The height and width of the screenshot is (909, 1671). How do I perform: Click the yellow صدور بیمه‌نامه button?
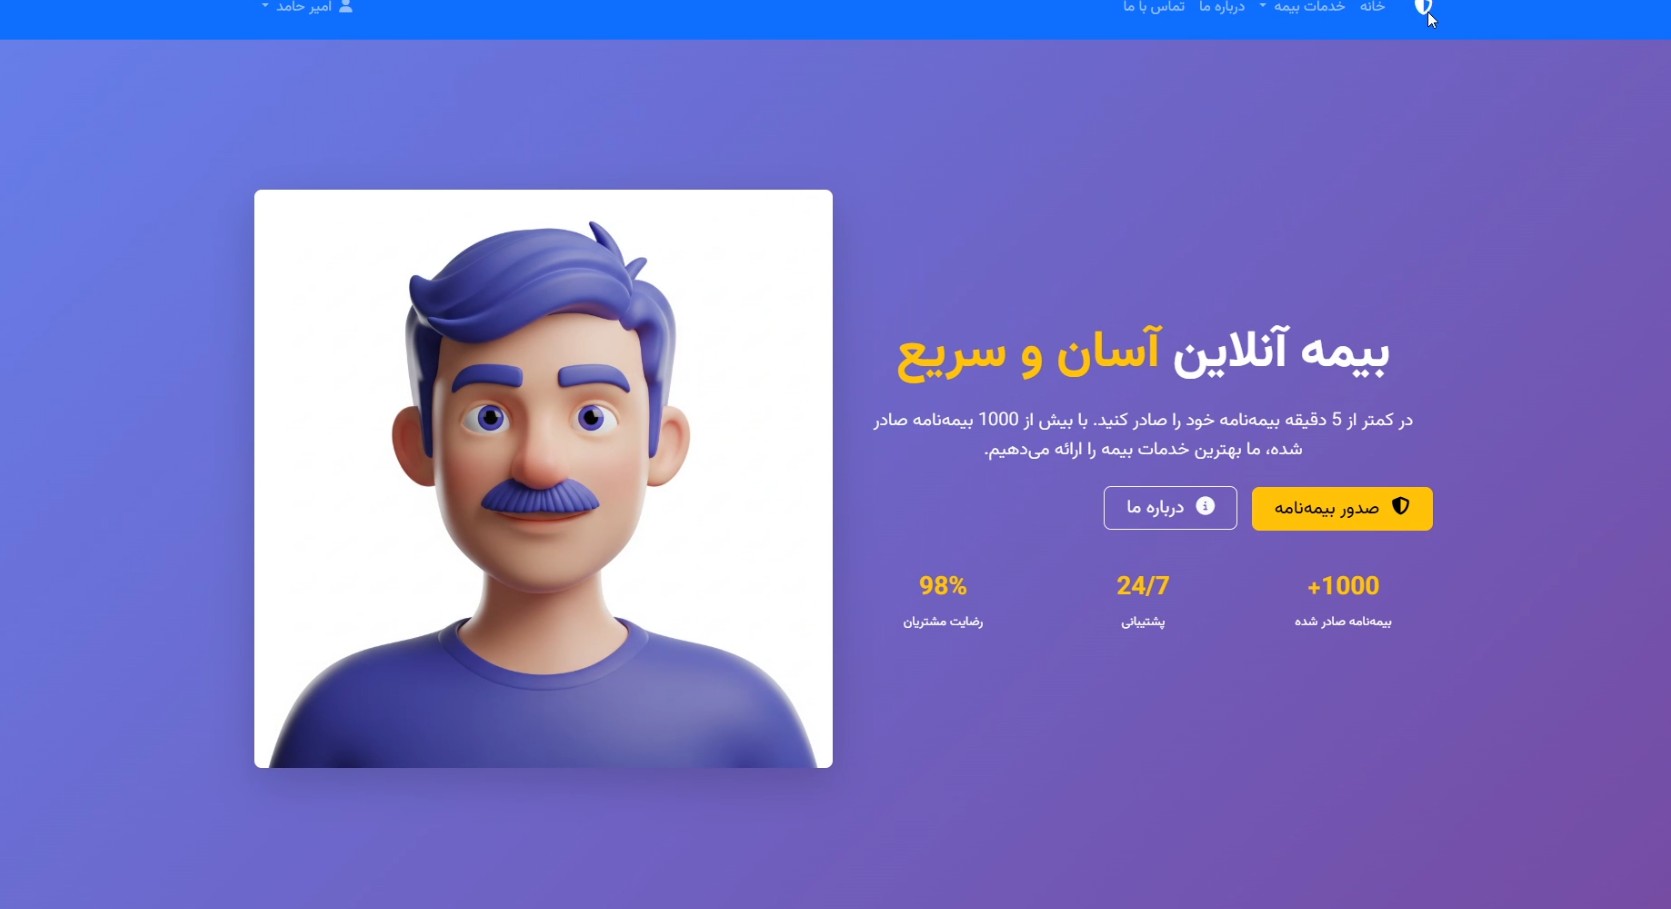1342,508
